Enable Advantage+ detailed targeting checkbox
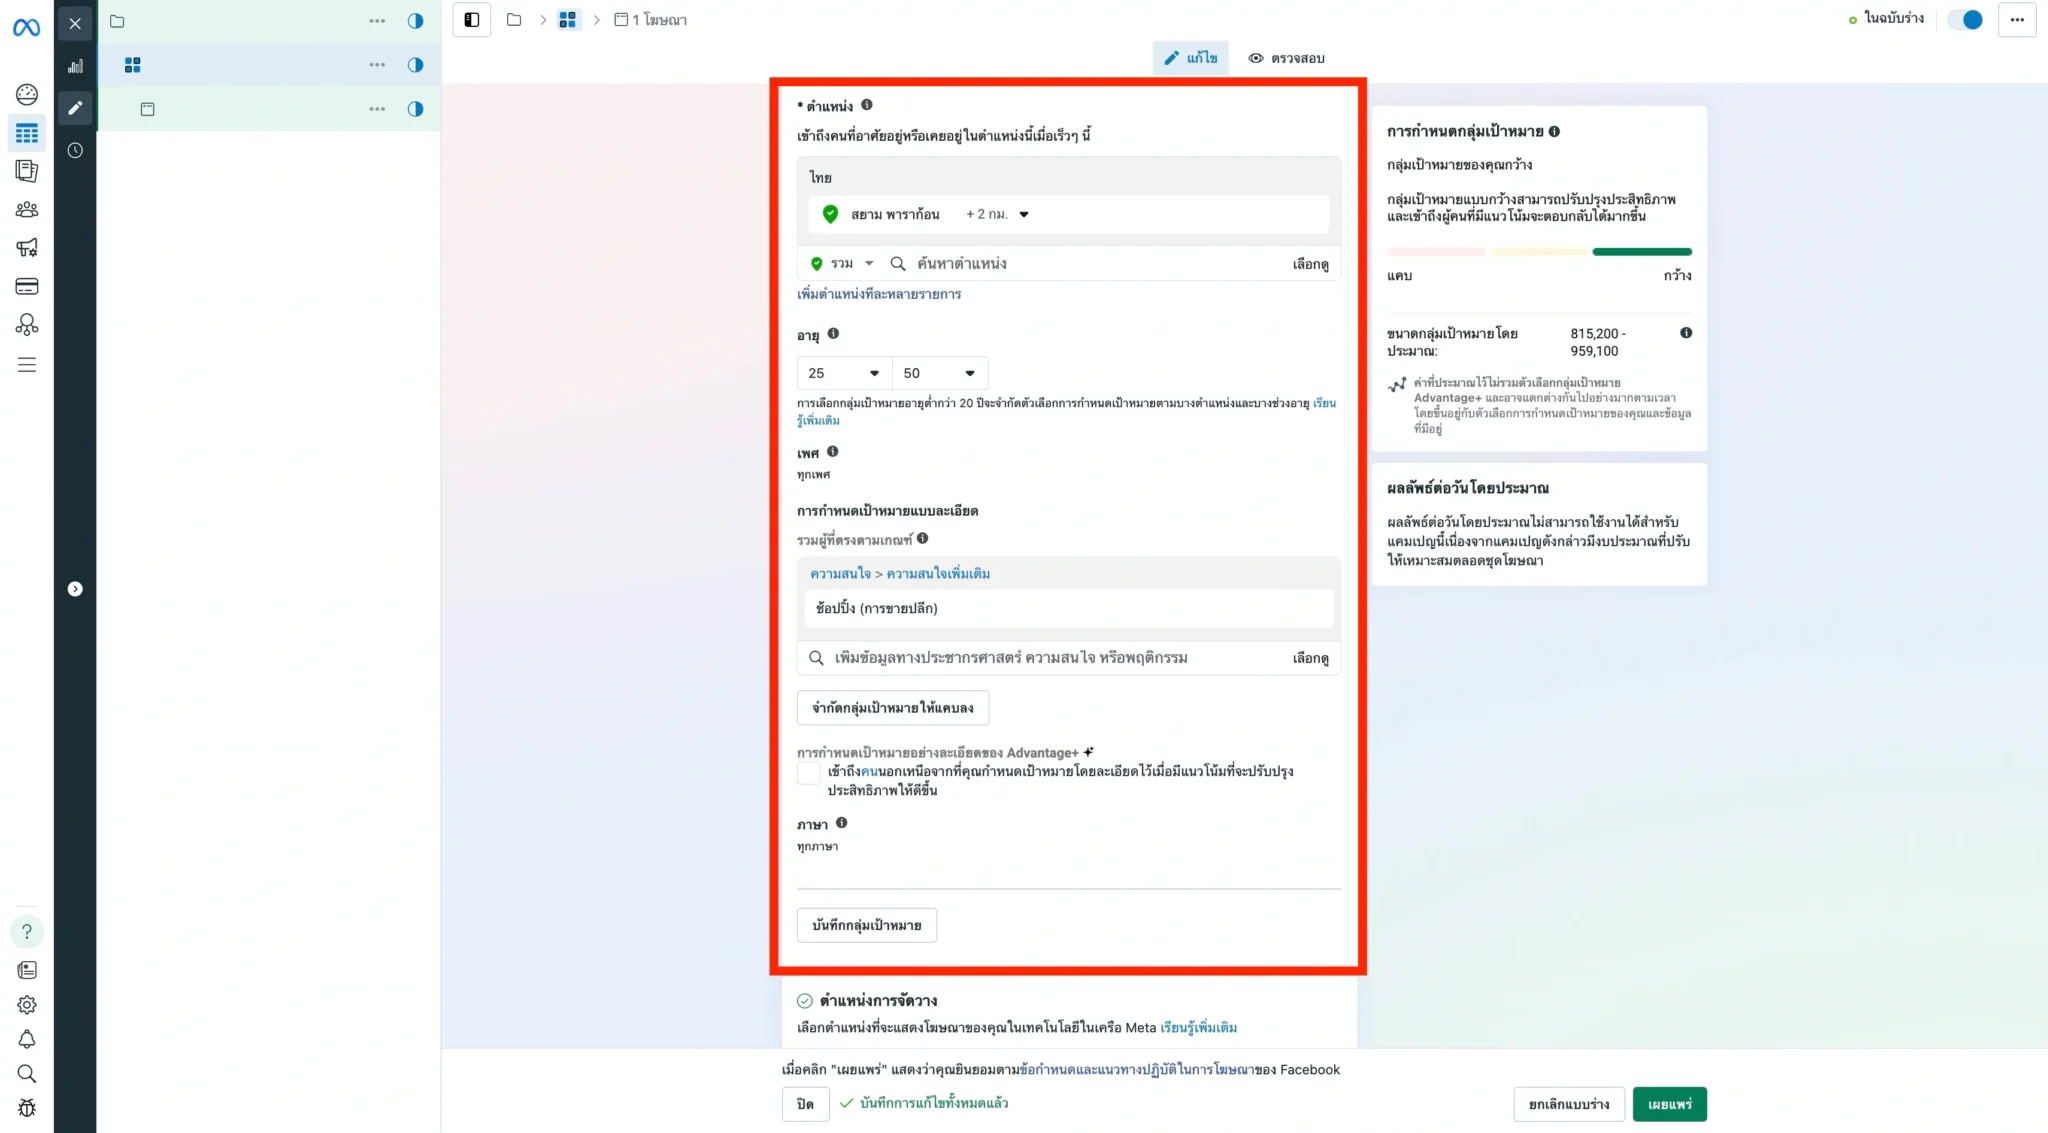 [x=809, y=773]
